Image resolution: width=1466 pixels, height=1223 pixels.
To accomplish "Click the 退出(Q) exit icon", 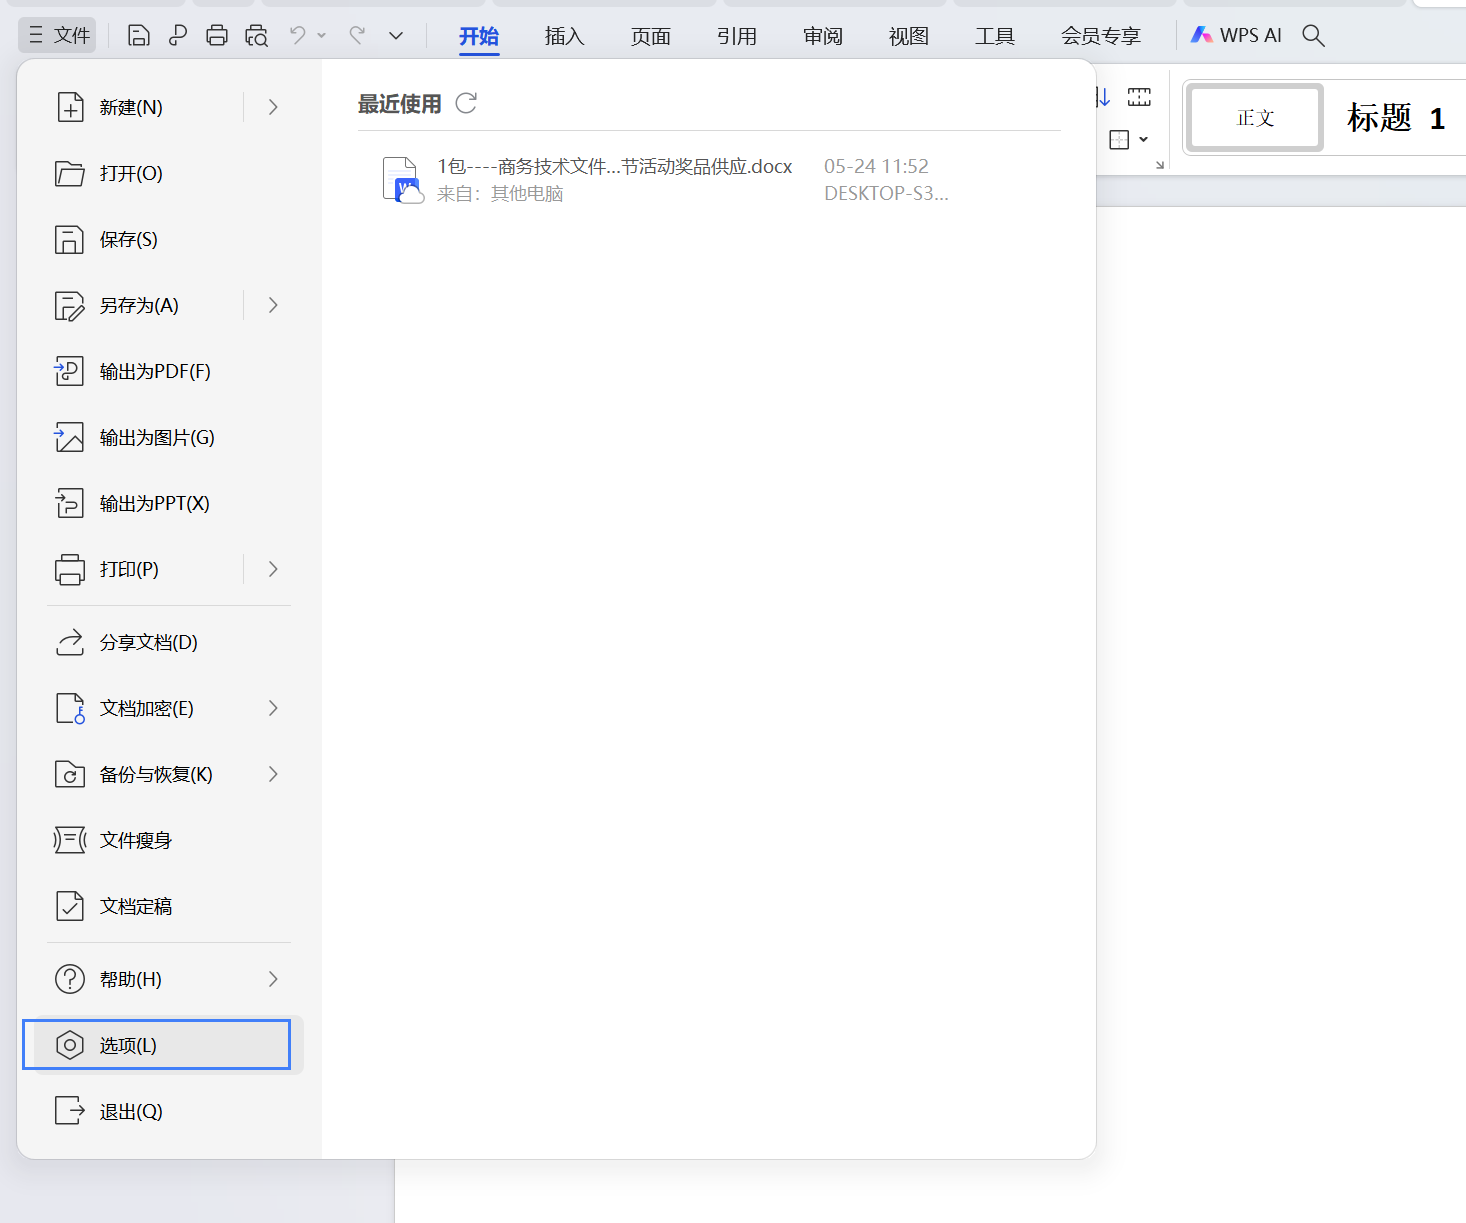I will [x=70, y=1111].
